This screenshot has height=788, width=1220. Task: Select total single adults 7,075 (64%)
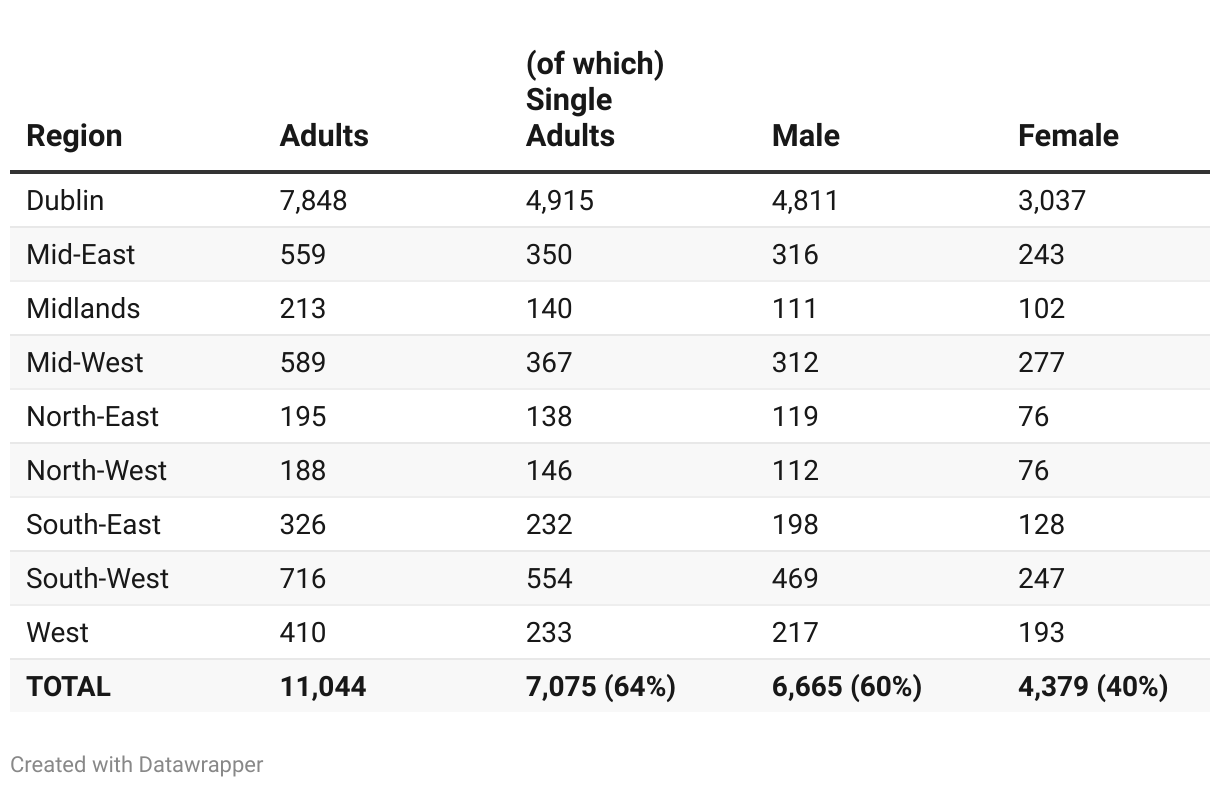pos(600,687)
